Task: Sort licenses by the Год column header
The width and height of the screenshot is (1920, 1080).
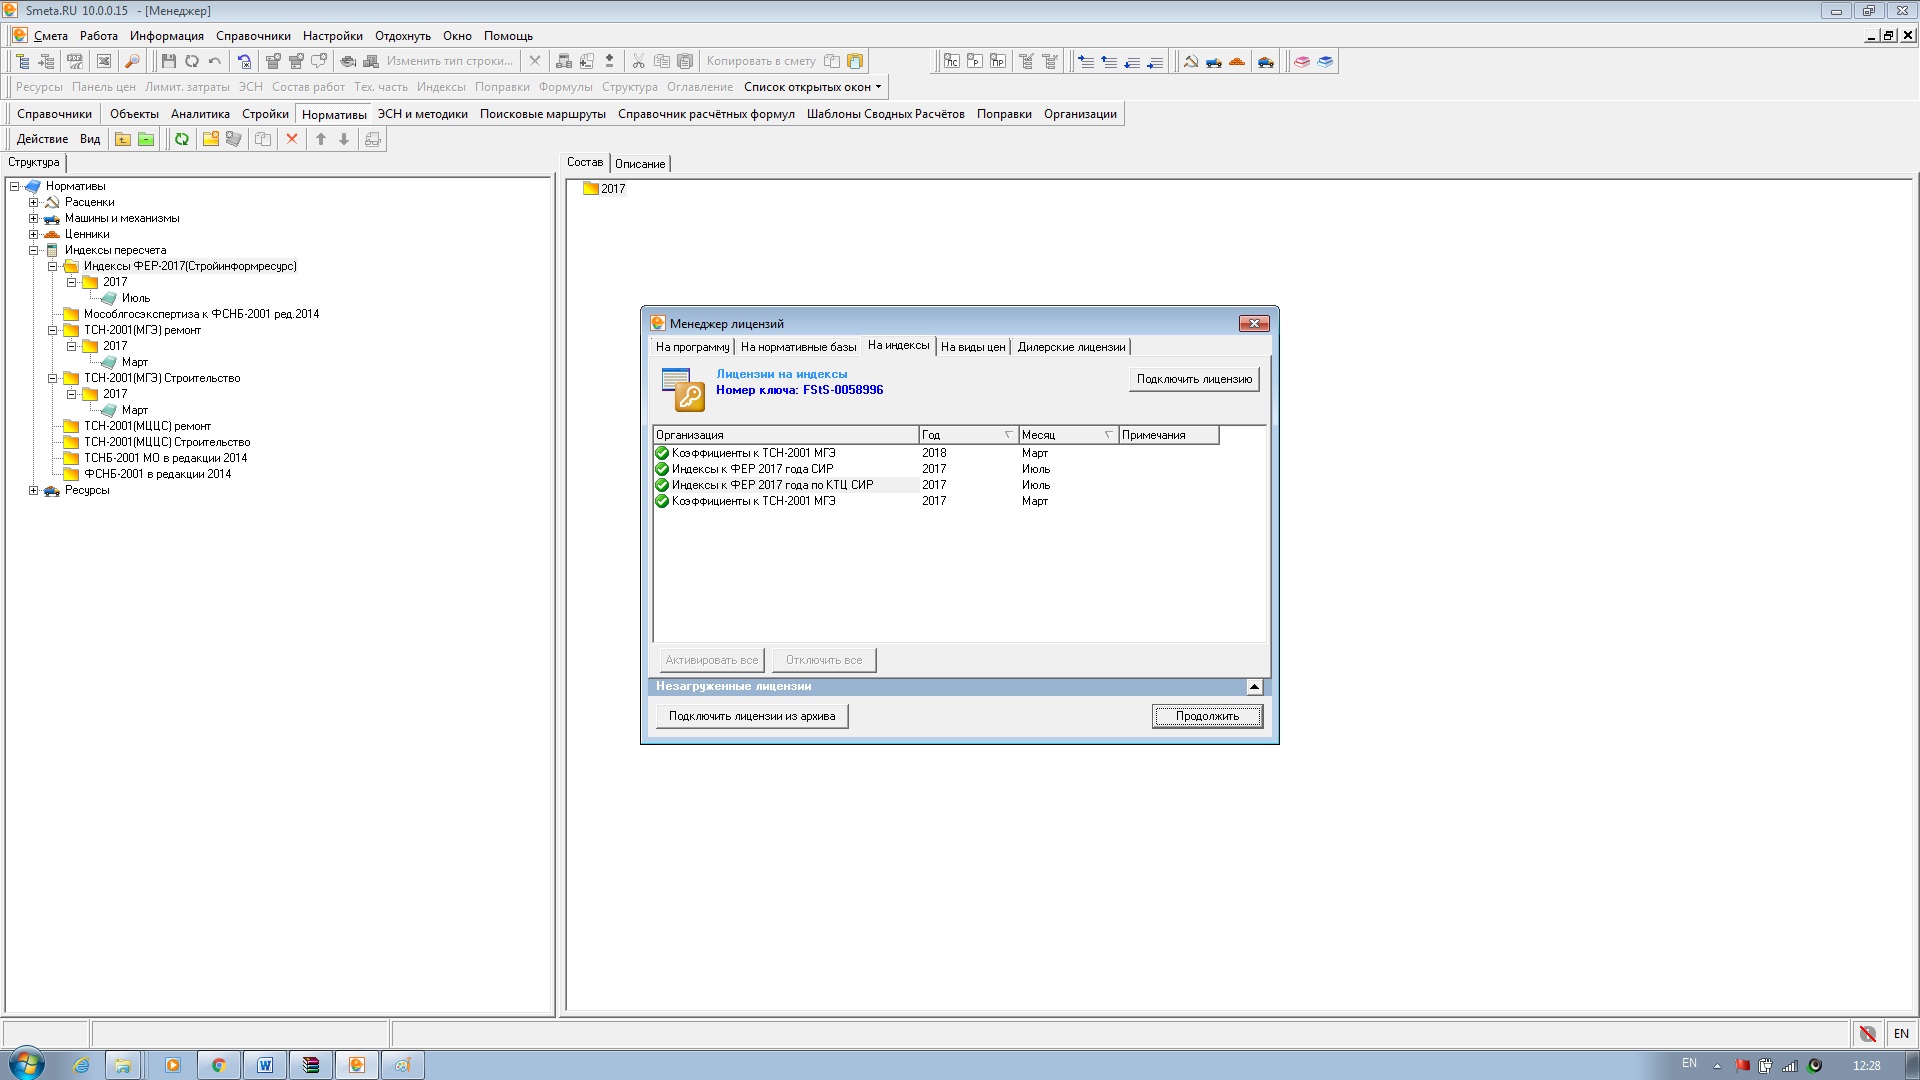Action: click(968, 435)
